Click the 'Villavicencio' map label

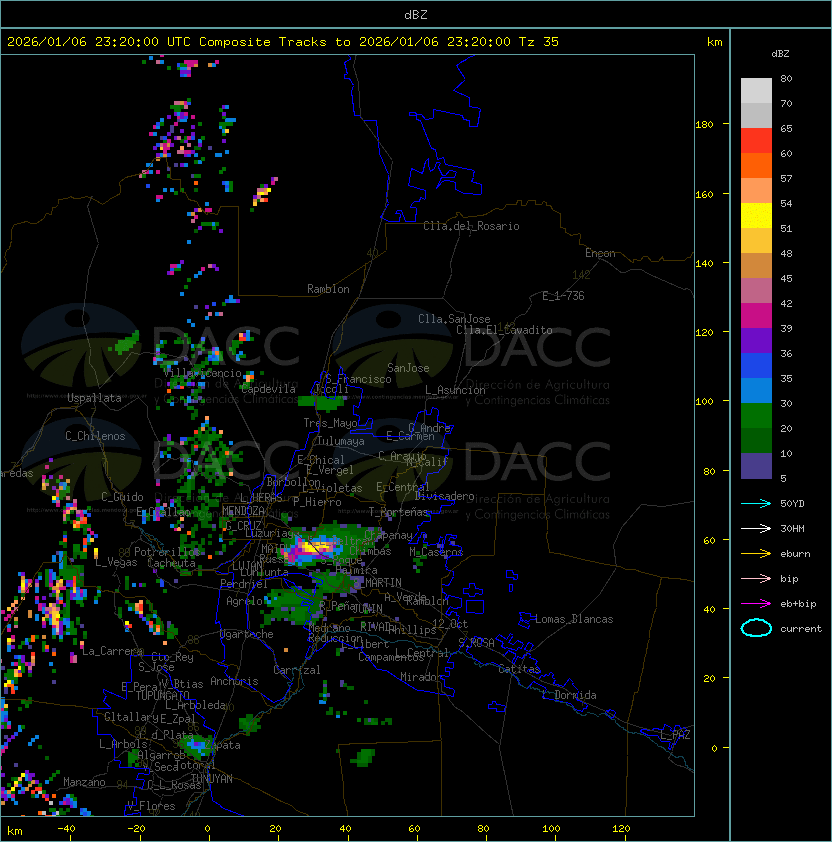[202, 373]
